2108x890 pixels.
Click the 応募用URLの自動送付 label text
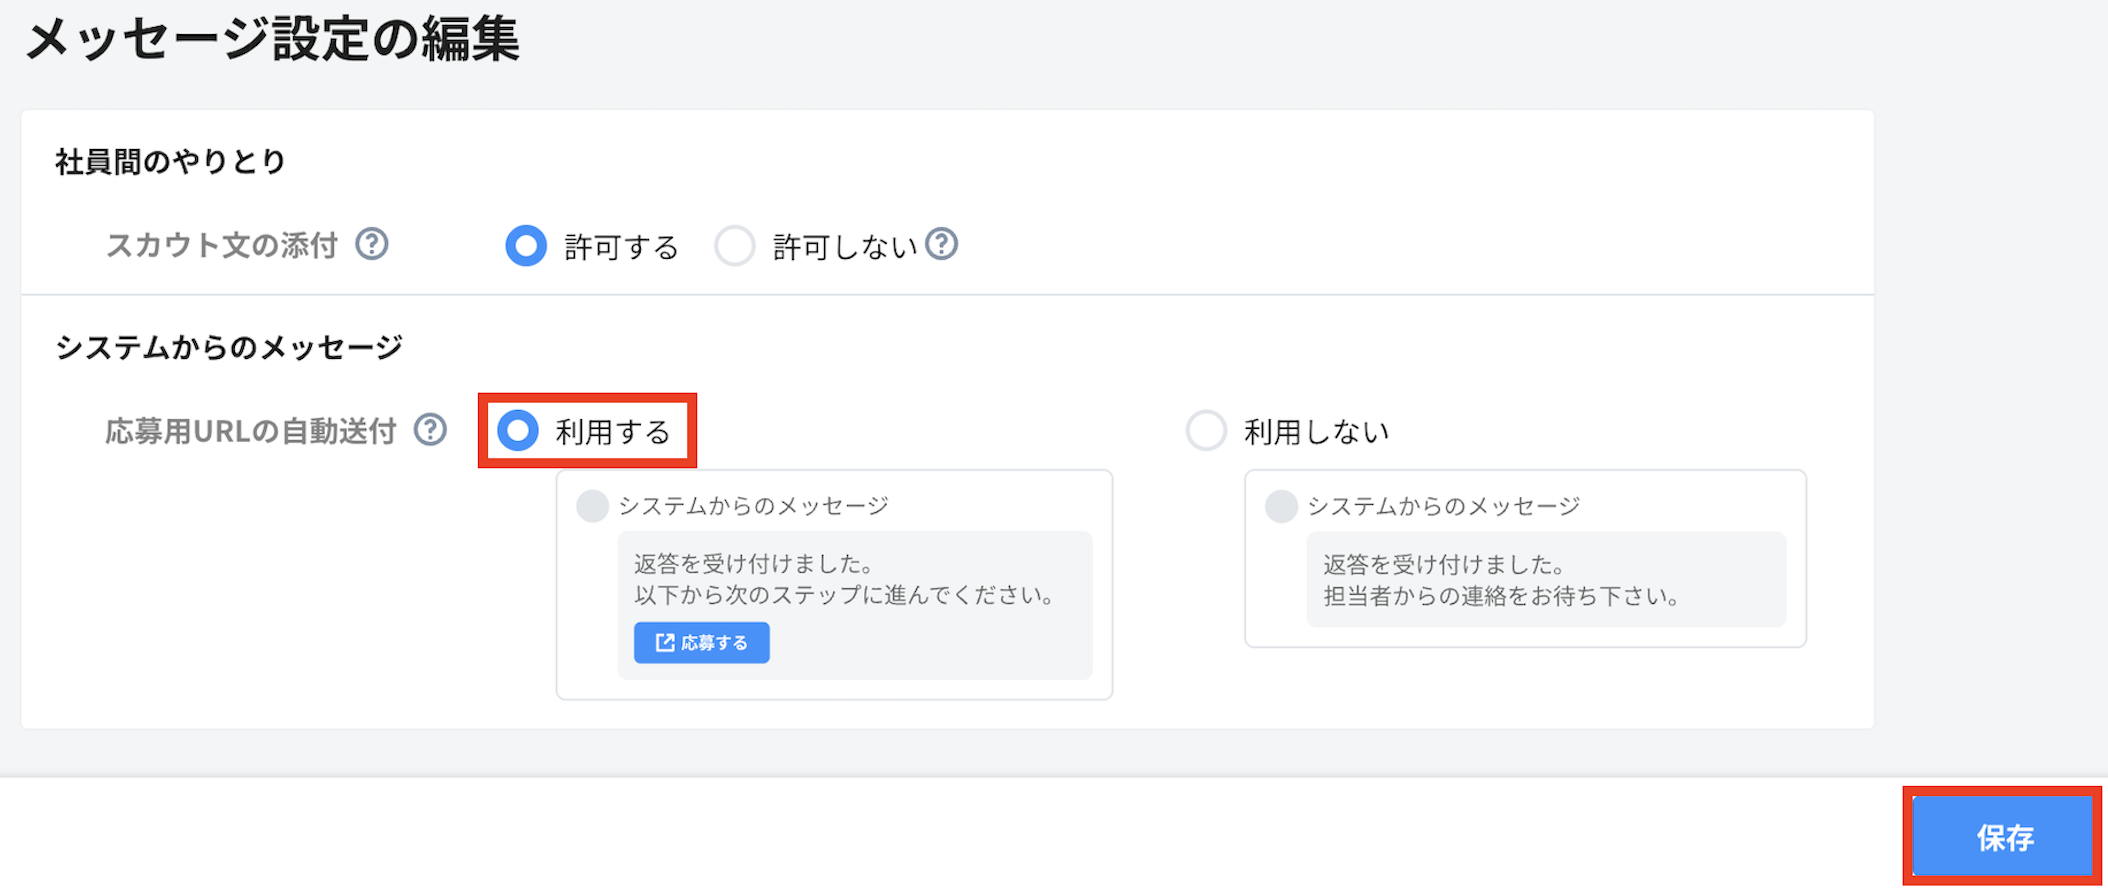(251, 431)
